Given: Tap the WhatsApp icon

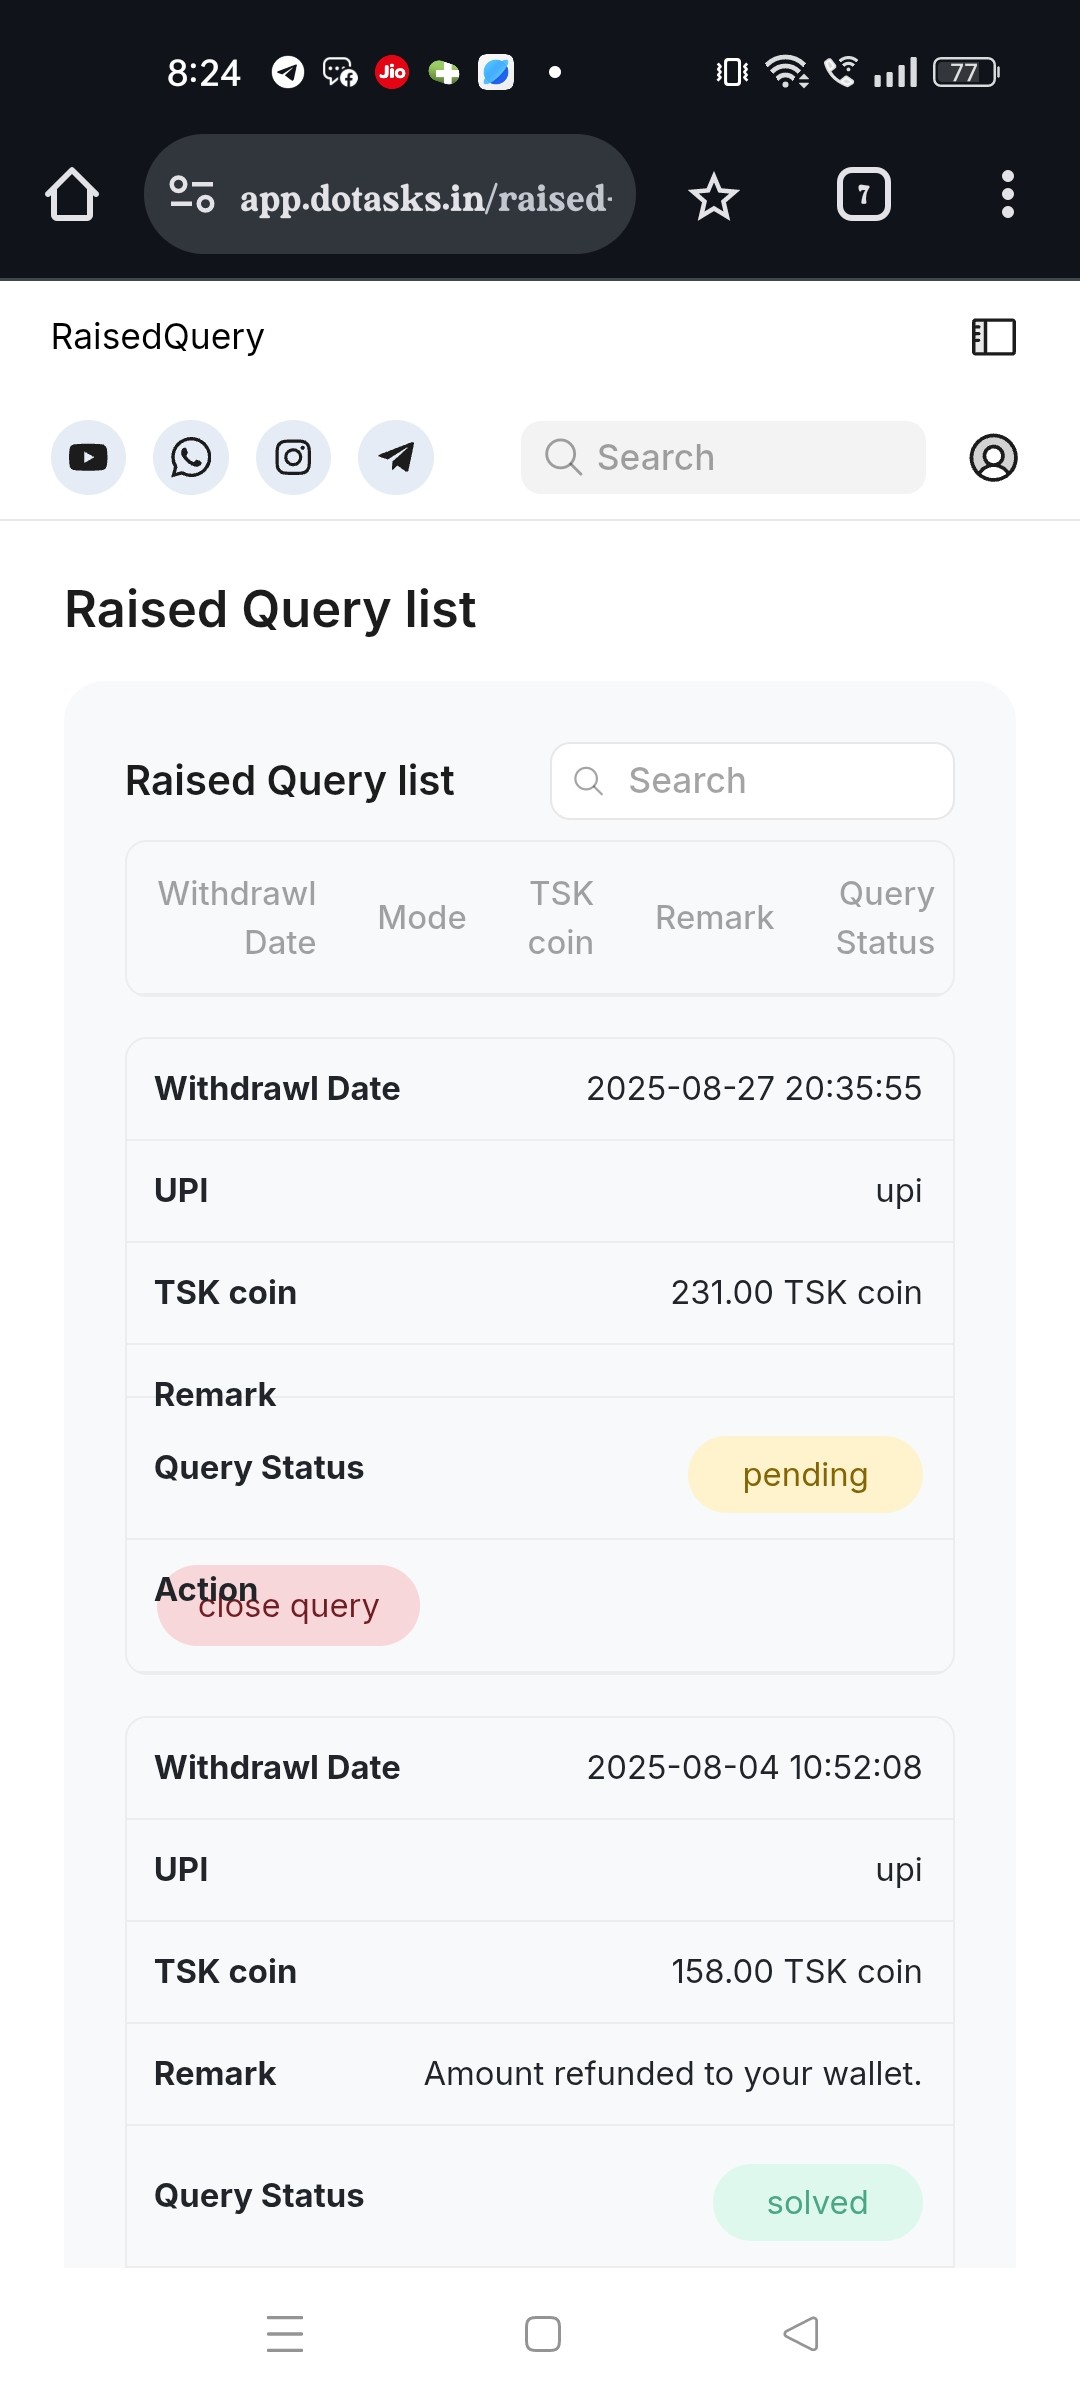Looking at the screenshot, I should click(x=191, y=458).
